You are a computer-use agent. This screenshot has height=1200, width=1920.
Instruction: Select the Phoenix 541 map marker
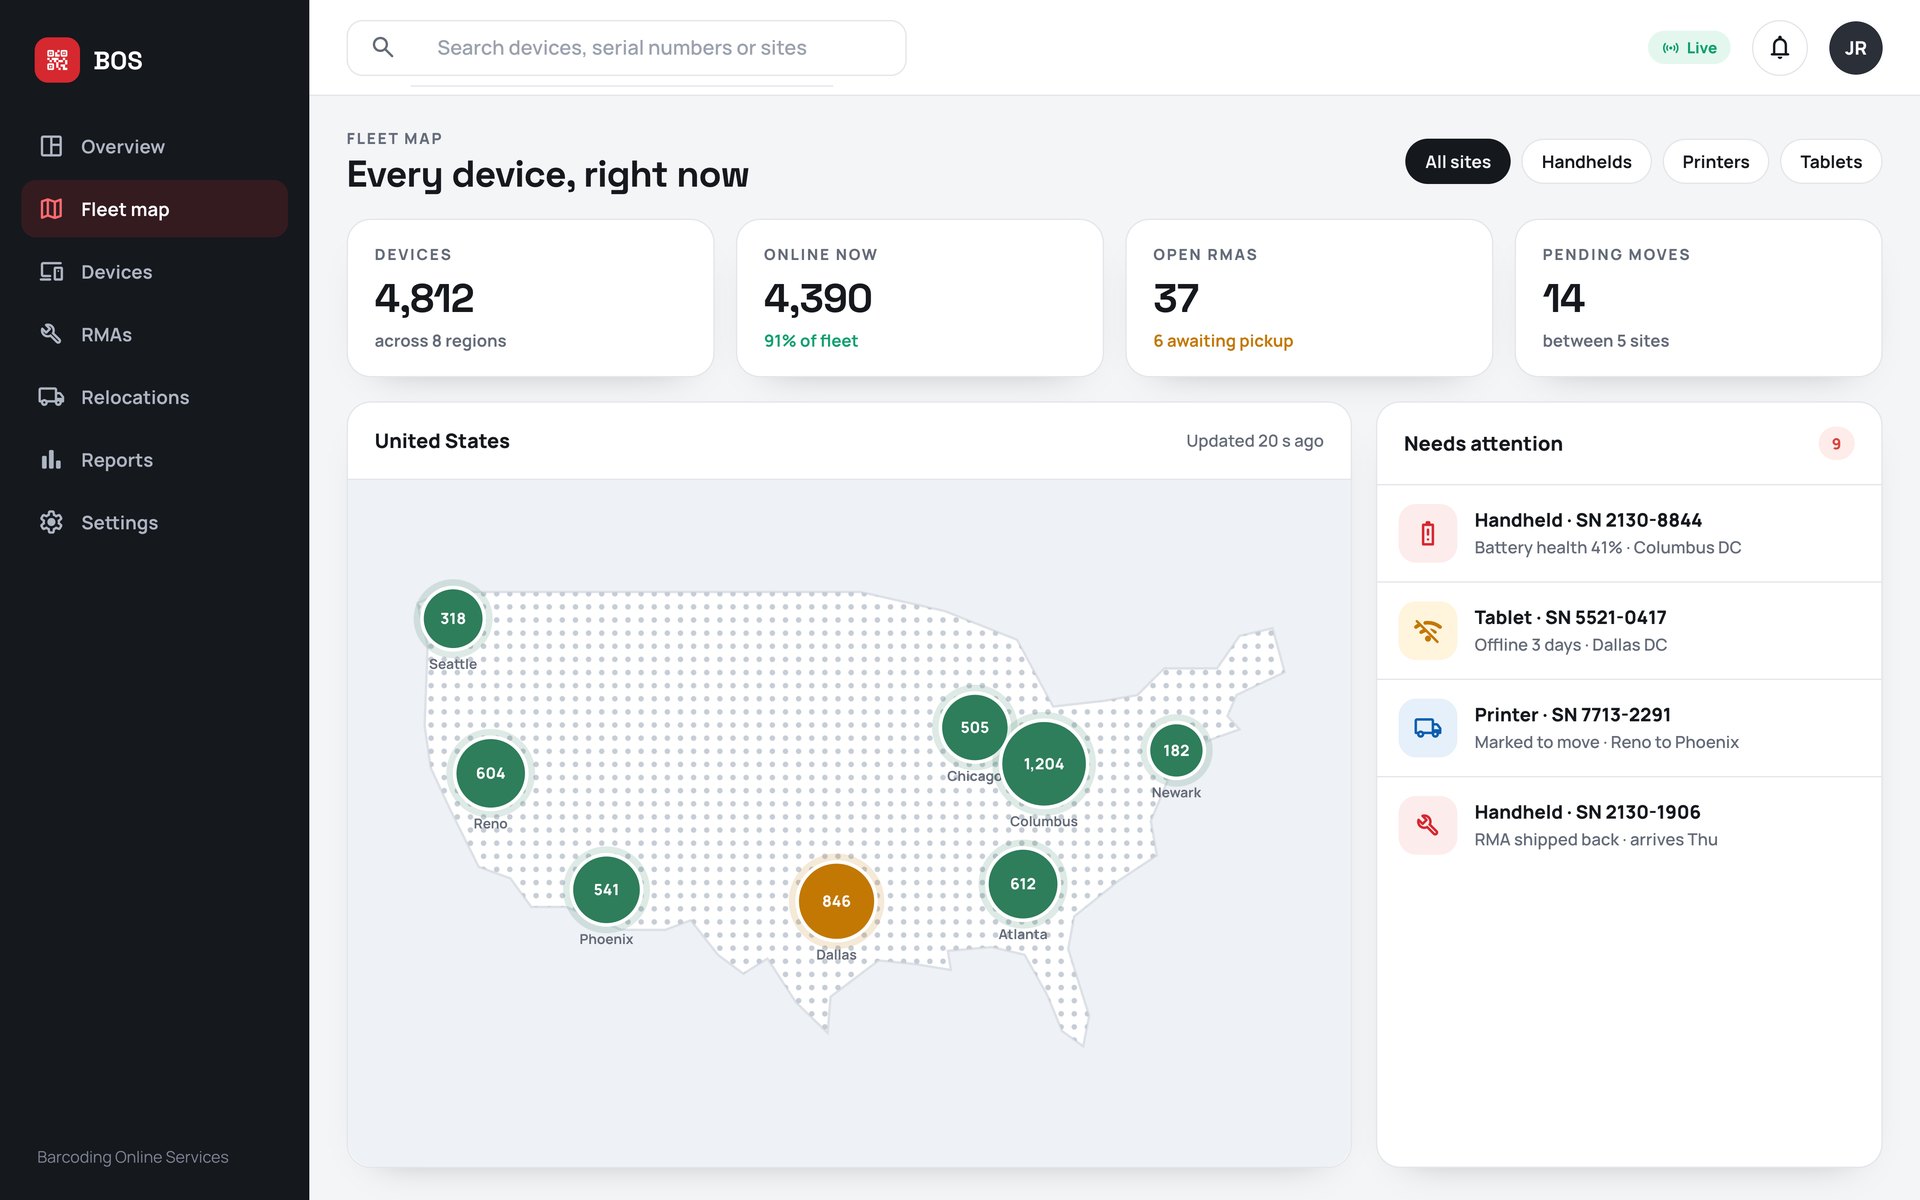click(x=606, y=889)
